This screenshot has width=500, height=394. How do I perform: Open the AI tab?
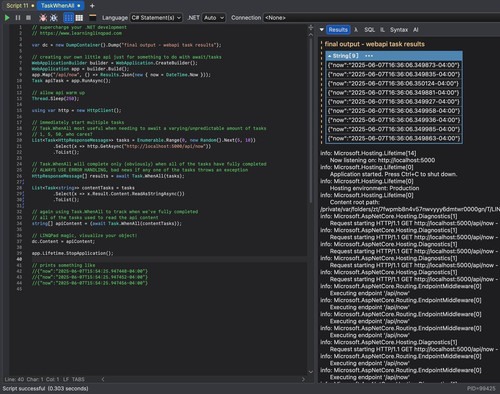[416, 30]
